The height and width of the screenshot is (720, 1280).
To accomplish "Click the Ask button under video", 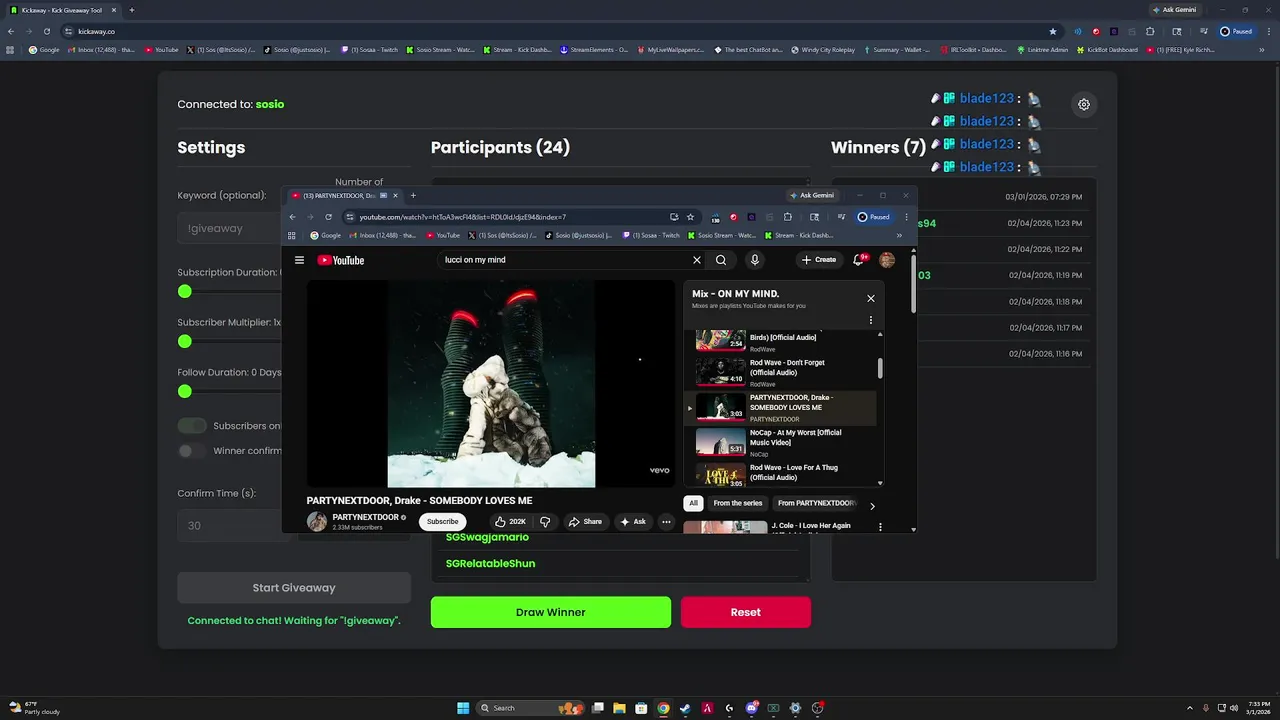I will (633, 521).
